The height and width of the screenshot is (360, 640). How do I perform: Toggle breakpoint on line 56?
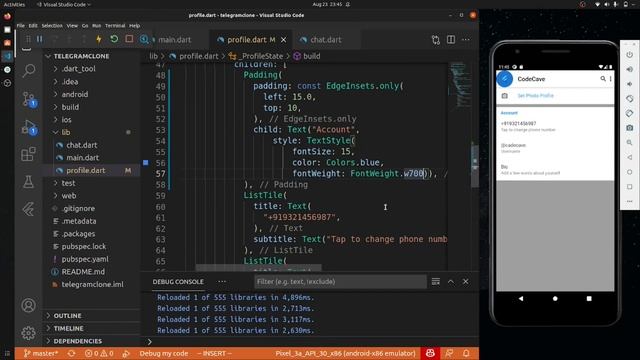point(146,162)
